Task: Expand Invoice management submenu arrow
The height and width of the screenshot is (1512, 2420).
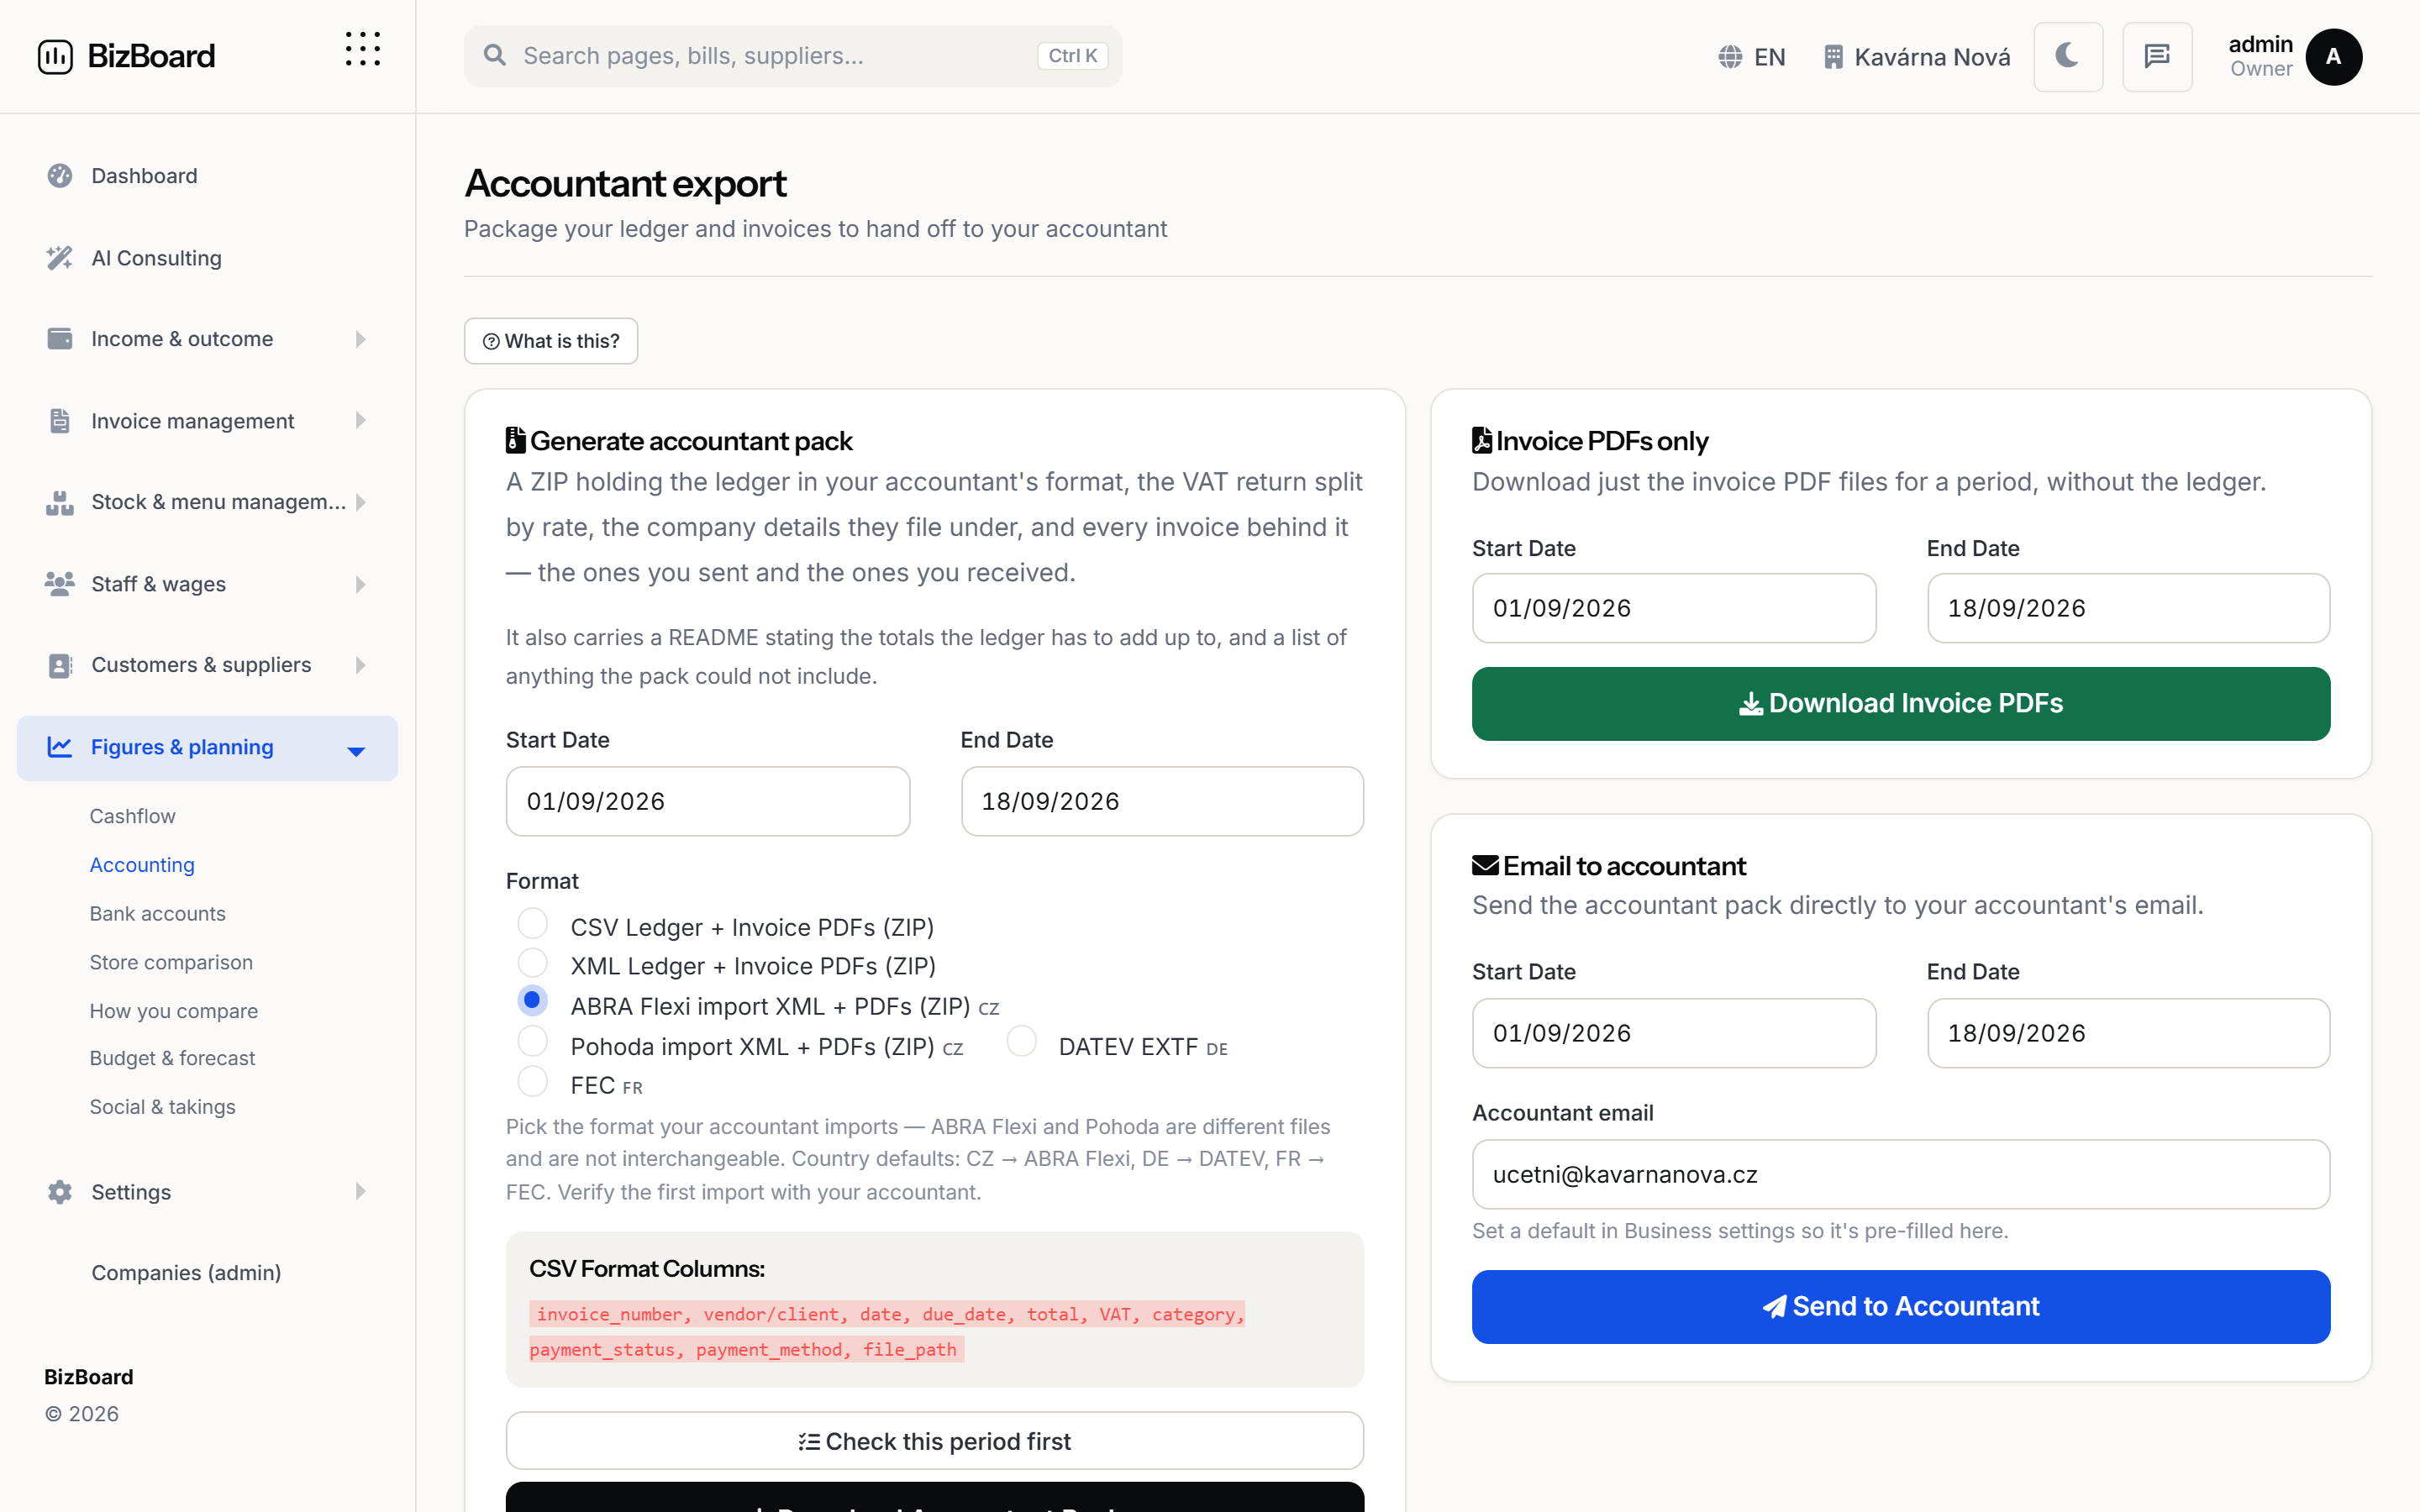Action: click(361, 421)
